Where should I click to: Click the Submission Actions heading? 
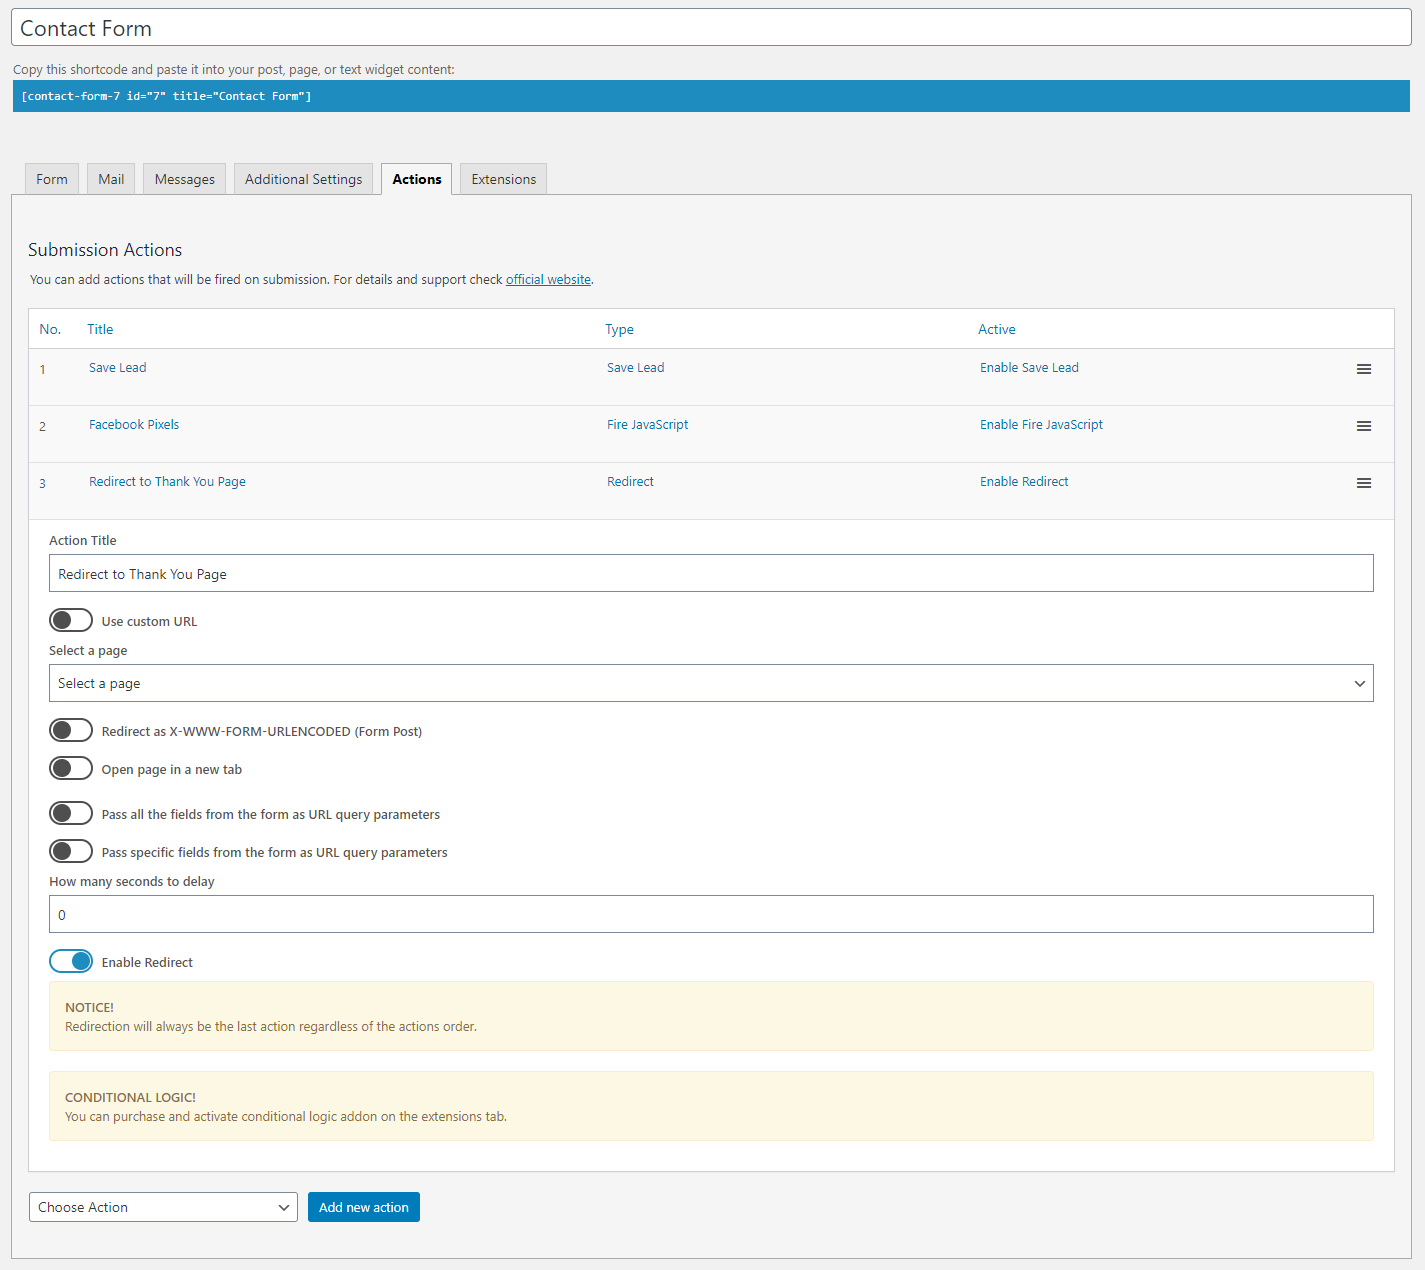coord(105,250)
